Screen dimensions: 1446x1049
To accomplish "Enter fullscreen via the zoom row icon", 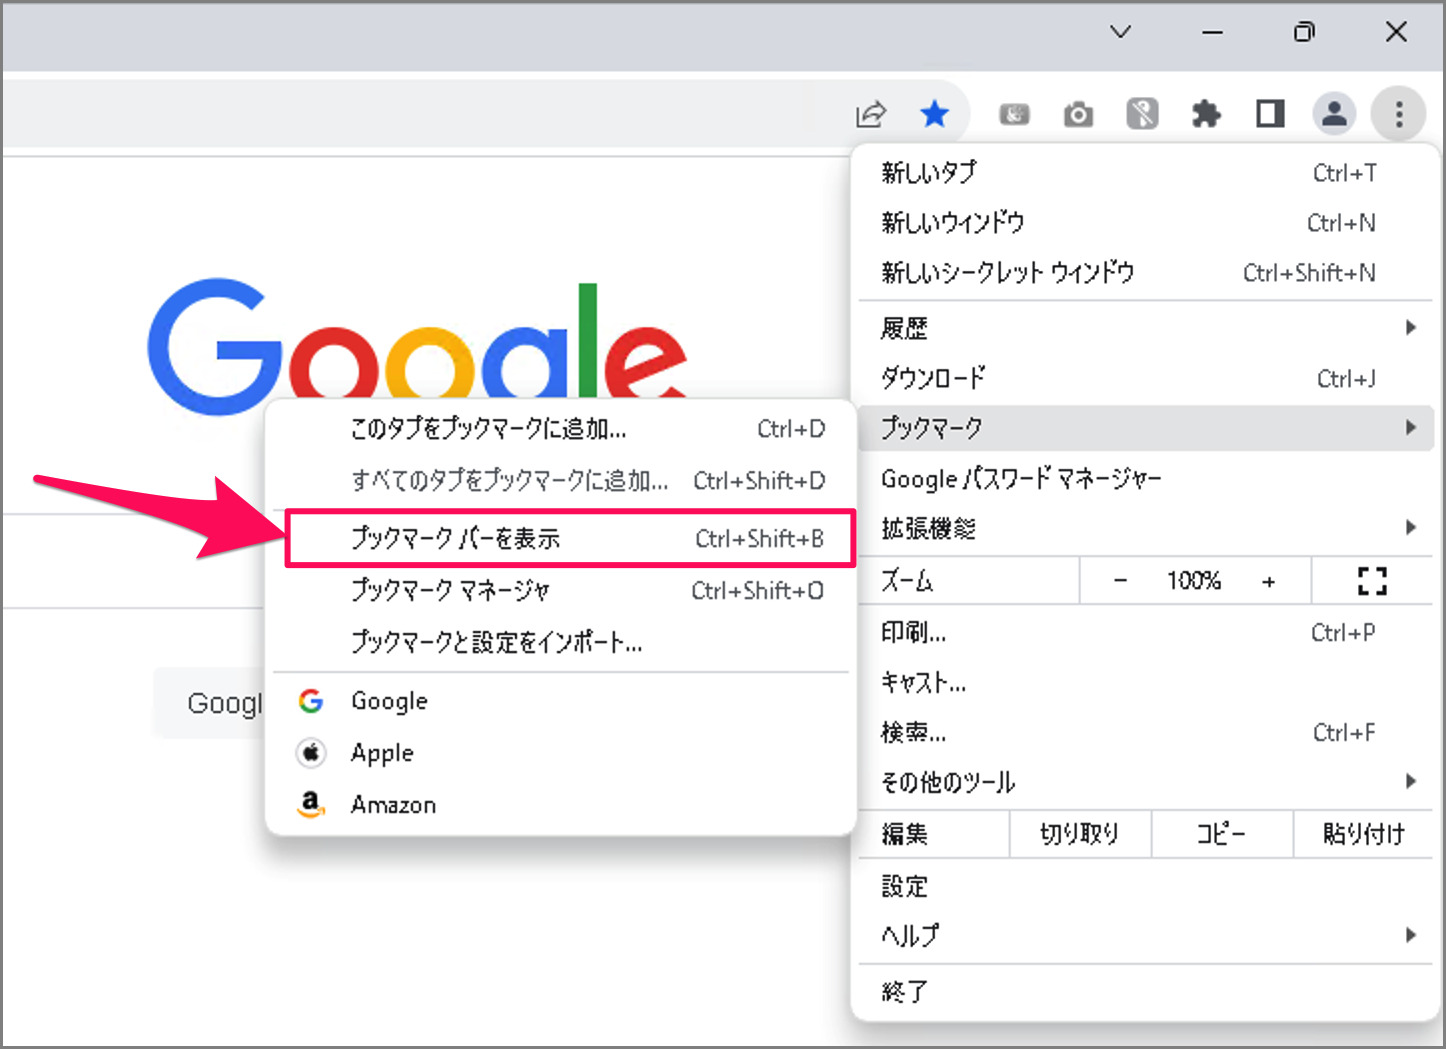I will click(1372, 580).
